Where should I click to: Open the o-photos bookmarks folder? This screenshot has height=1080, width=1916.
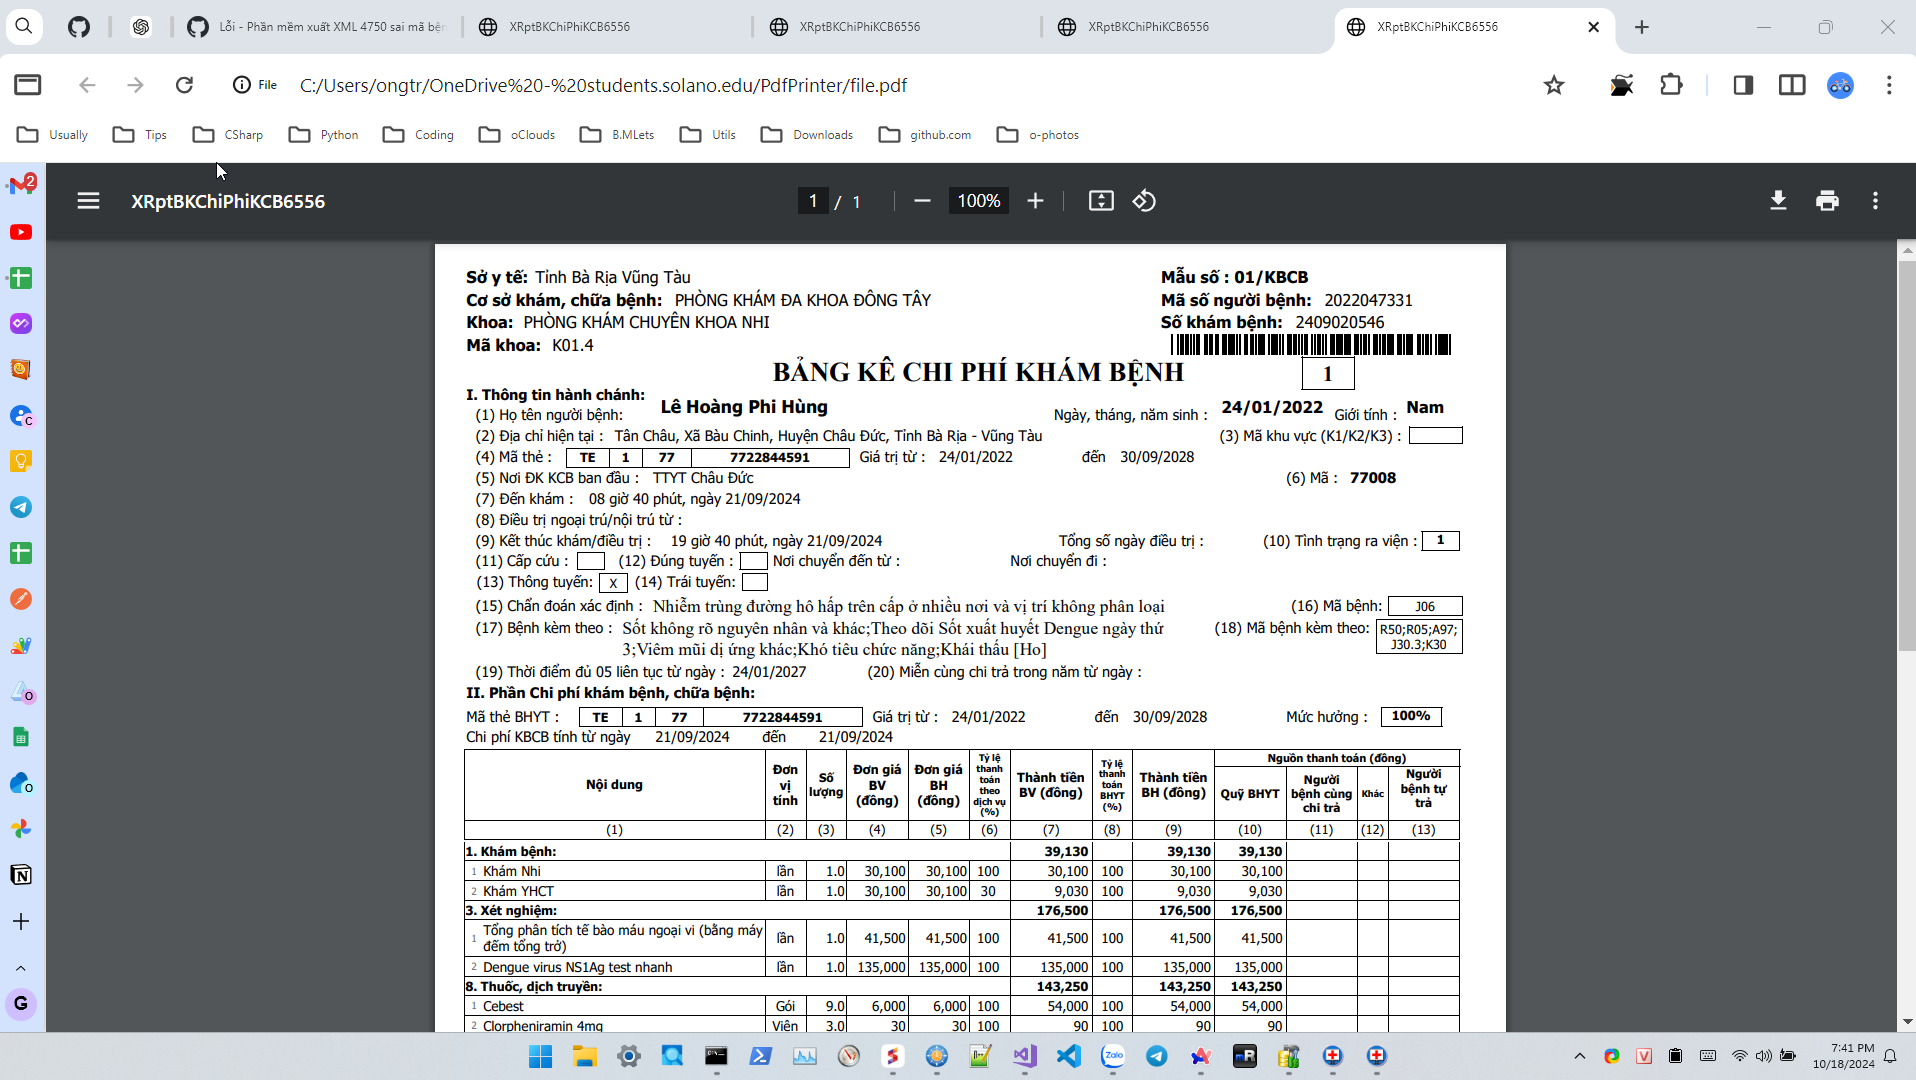1038,135
